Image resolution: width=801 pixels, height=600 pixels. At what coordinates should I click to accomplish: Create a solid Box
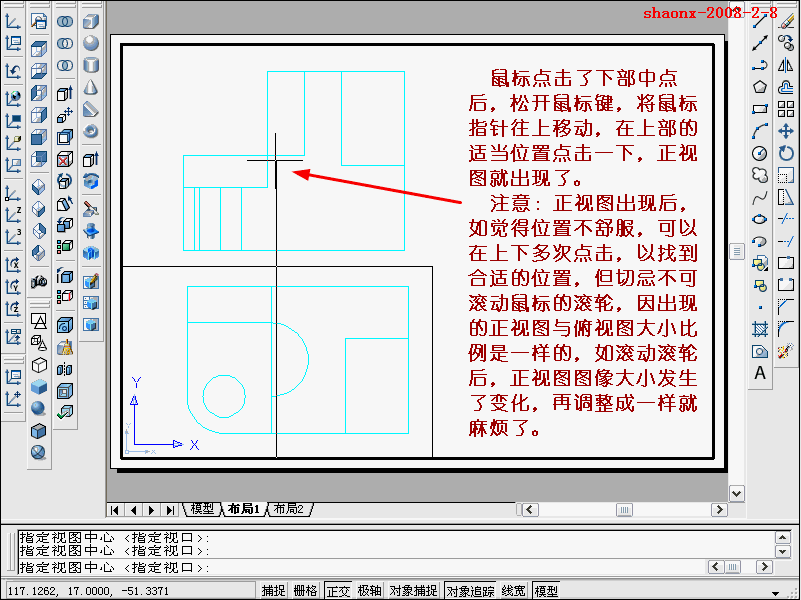coord(91,21)
